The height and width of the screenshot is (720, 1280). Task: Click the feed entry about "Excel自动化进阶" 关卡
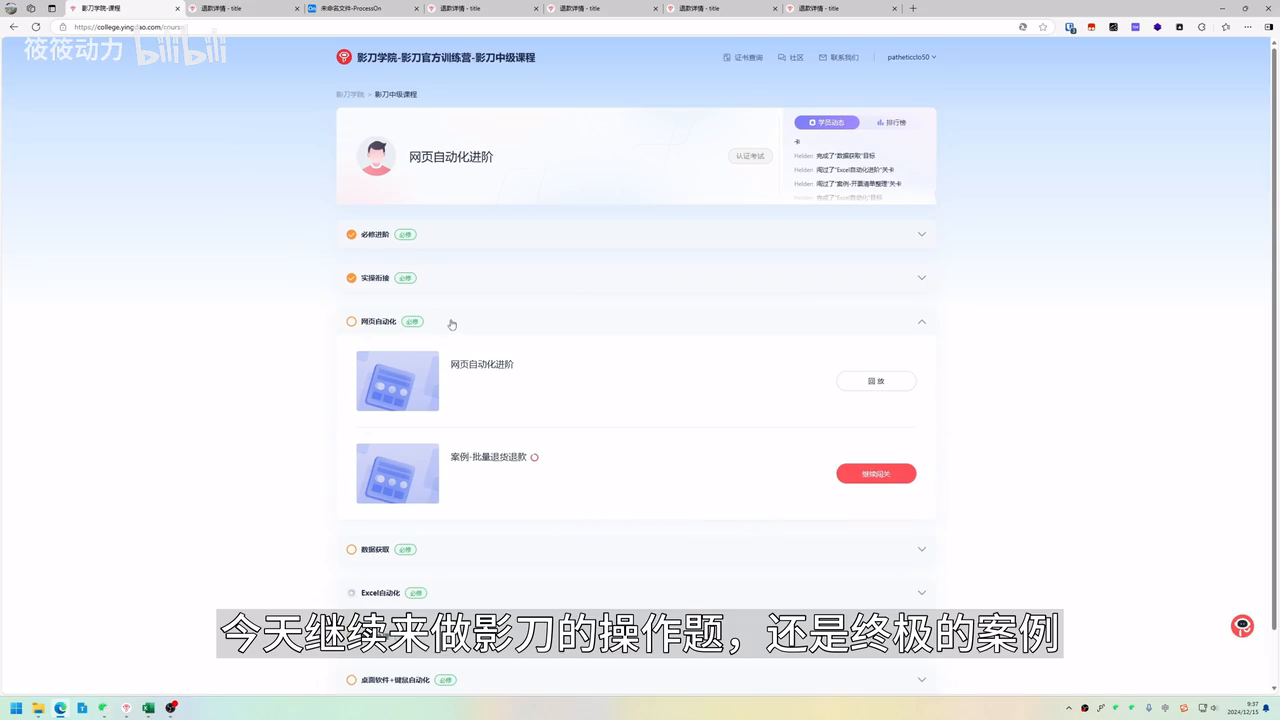pos(844,170)
